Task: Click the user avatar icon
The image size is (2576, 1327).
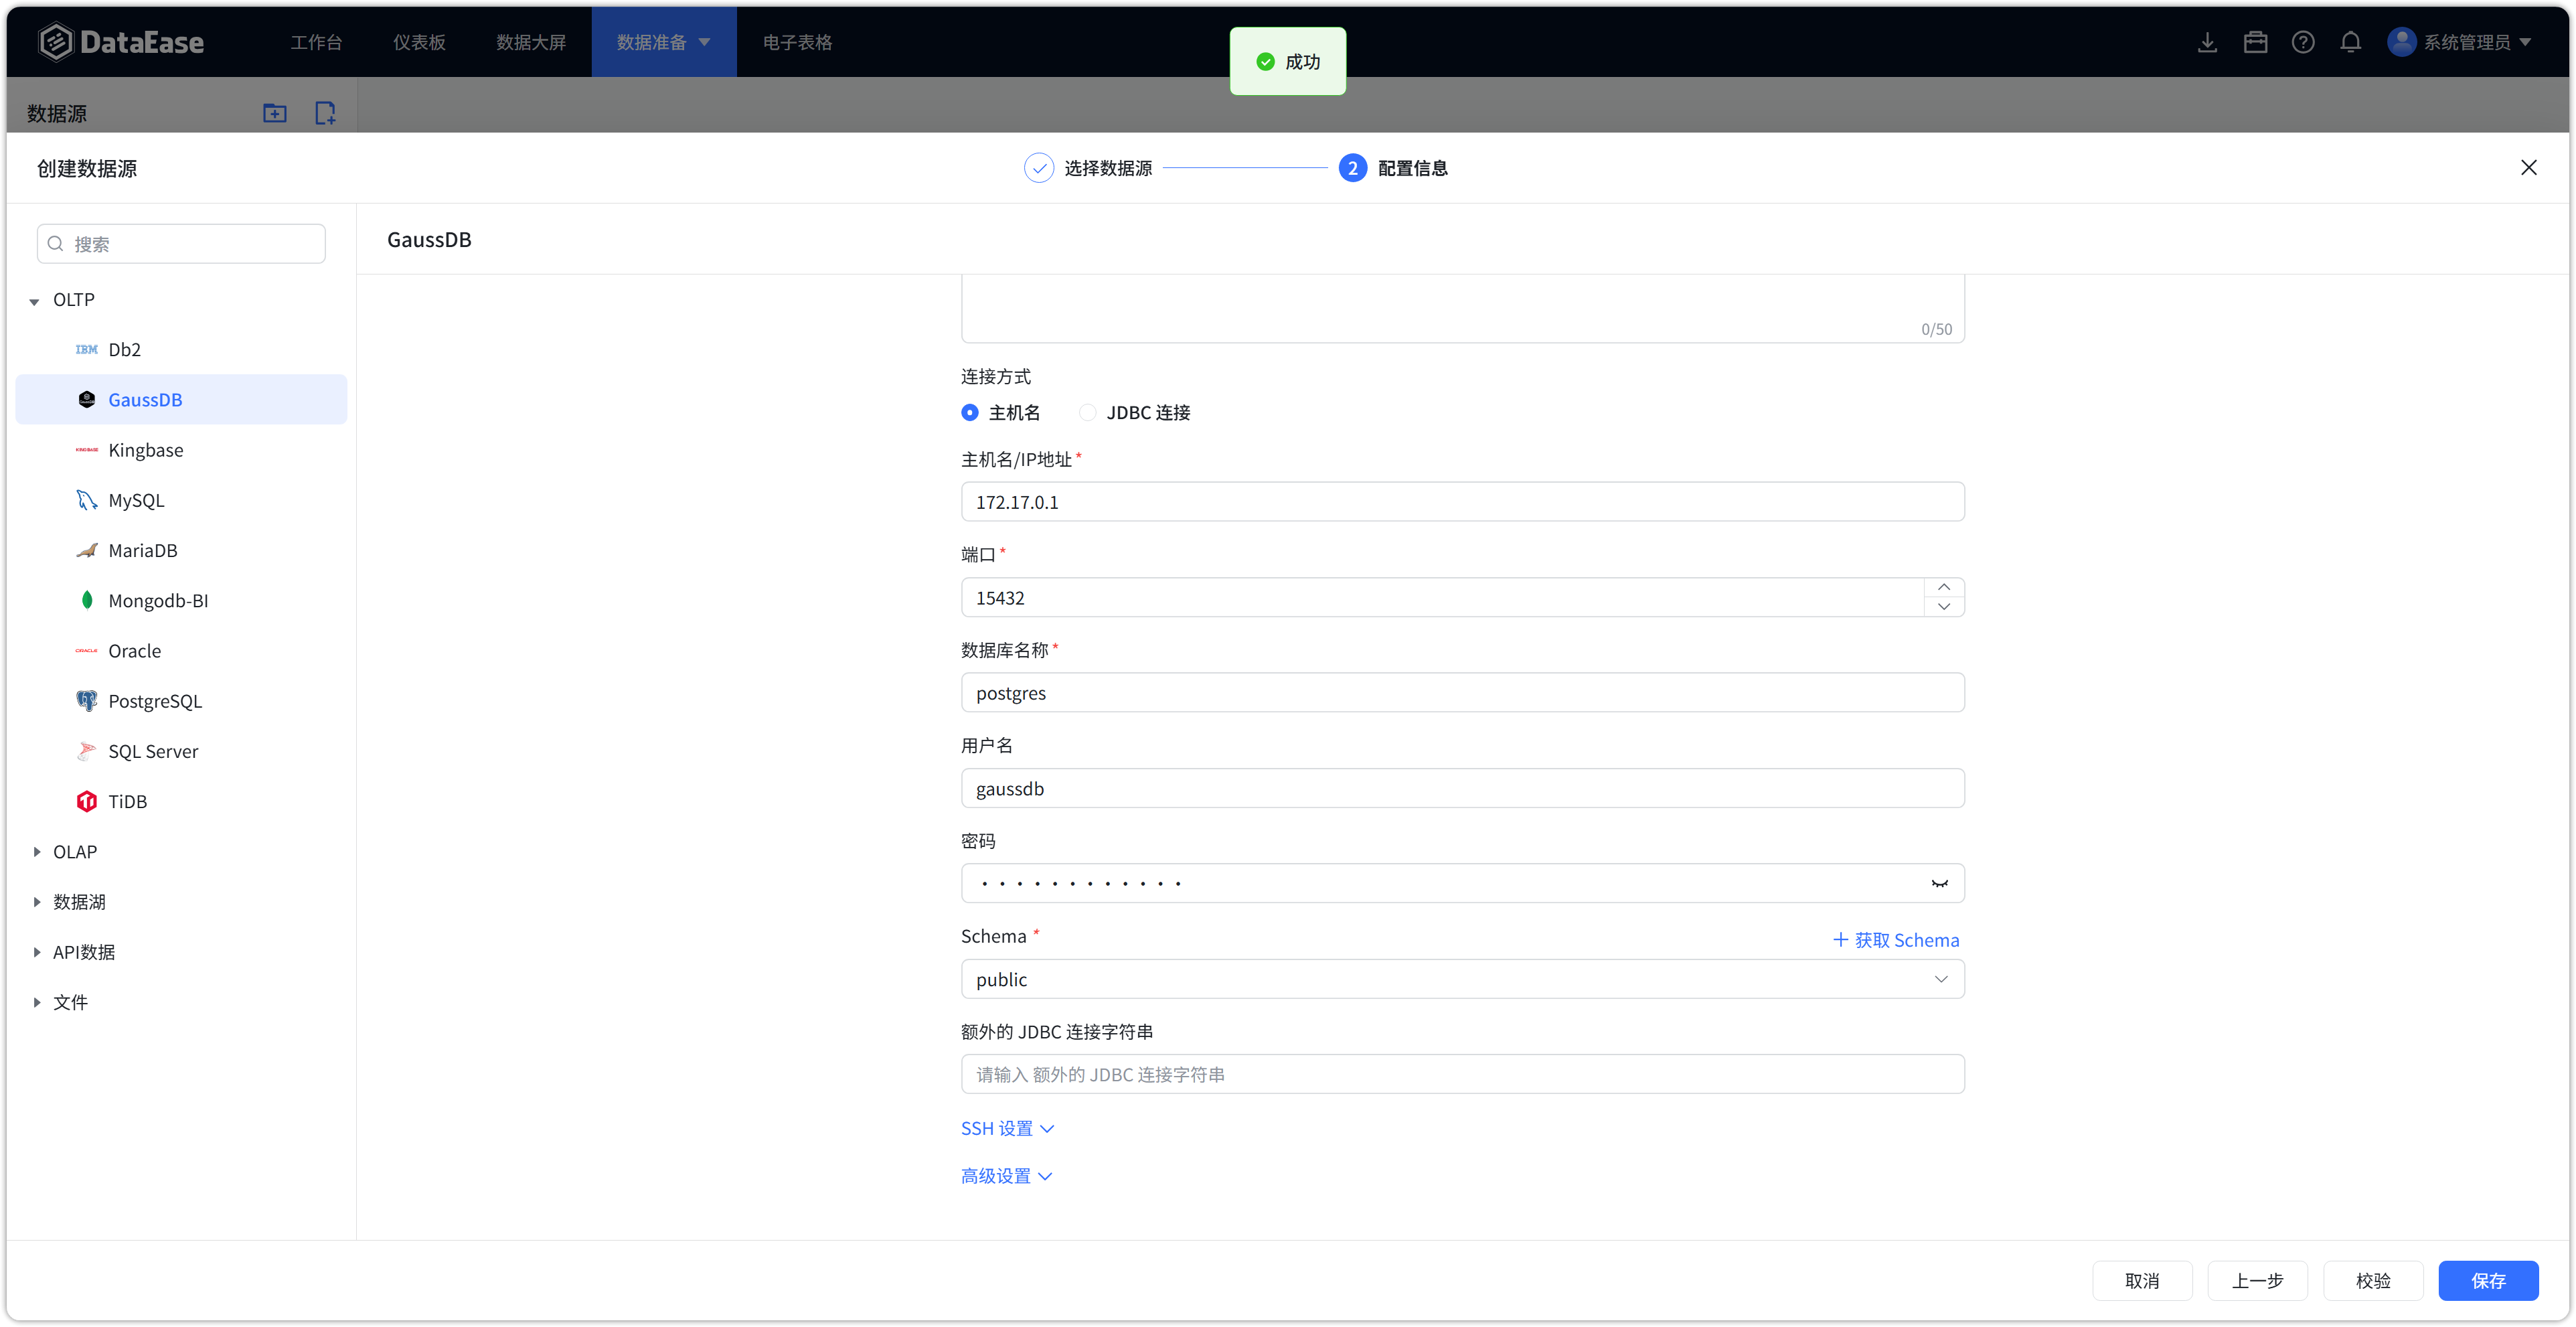Action: pyautogui.click(x=2401, y=42)
